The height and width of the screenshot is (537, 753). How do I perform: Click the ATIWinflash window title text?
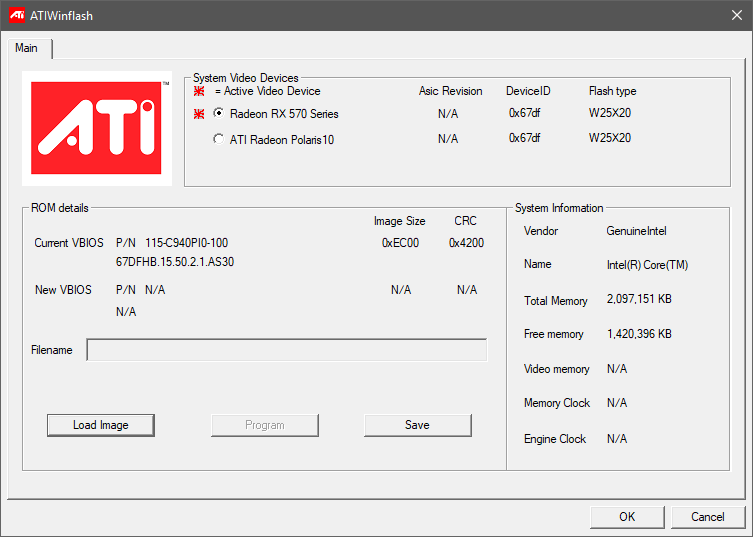click(61, 16)
